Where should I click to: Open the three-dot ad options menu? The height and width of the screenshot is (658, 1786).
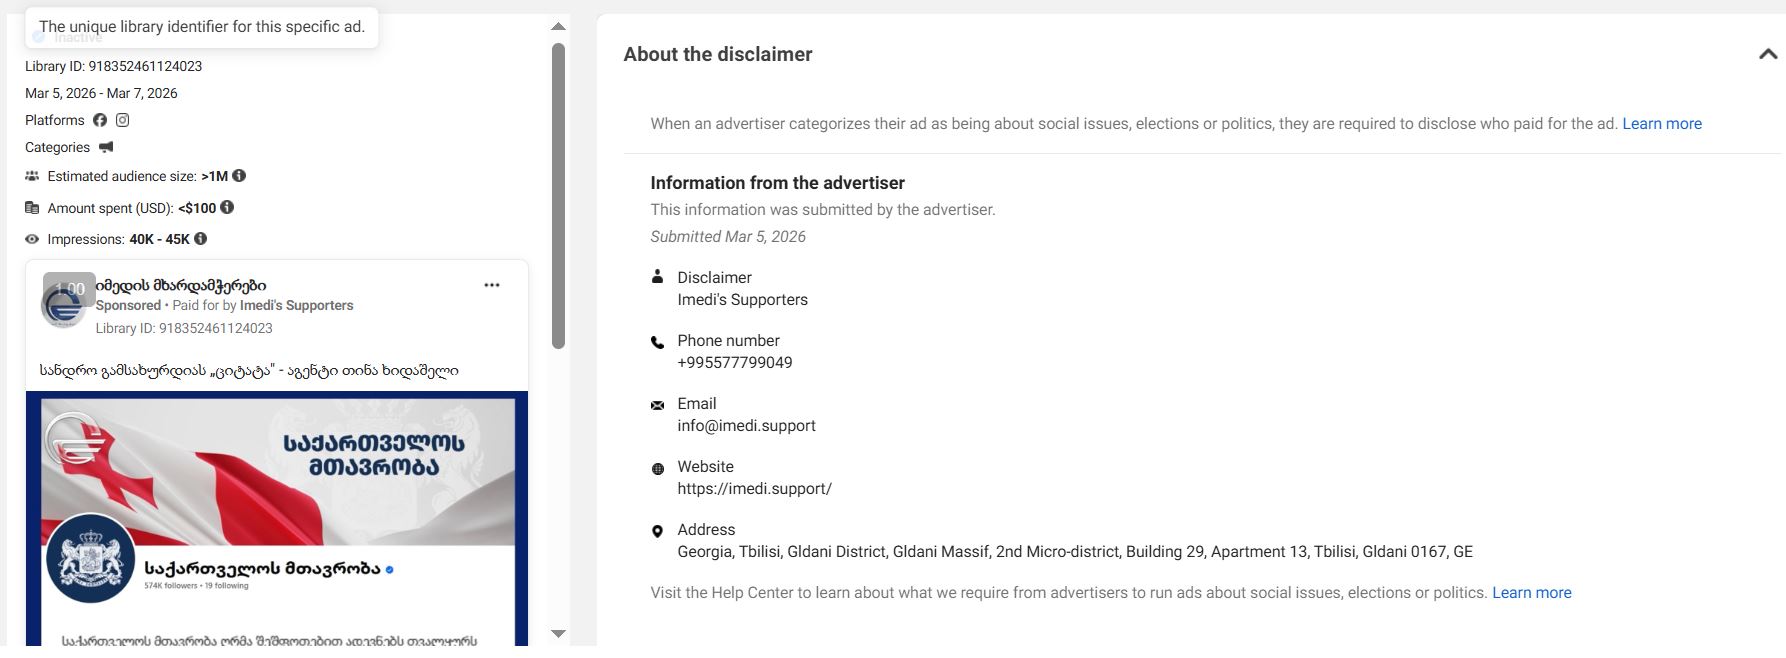point(491,285)
